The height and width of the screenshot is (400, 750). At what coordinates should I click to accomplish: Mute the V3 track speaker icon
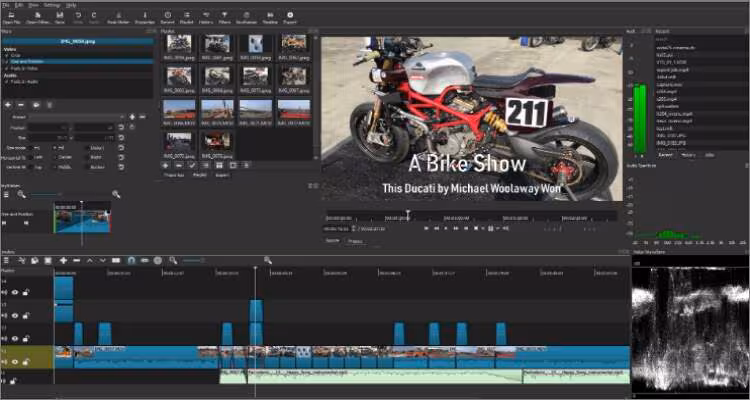click(4, 316)
